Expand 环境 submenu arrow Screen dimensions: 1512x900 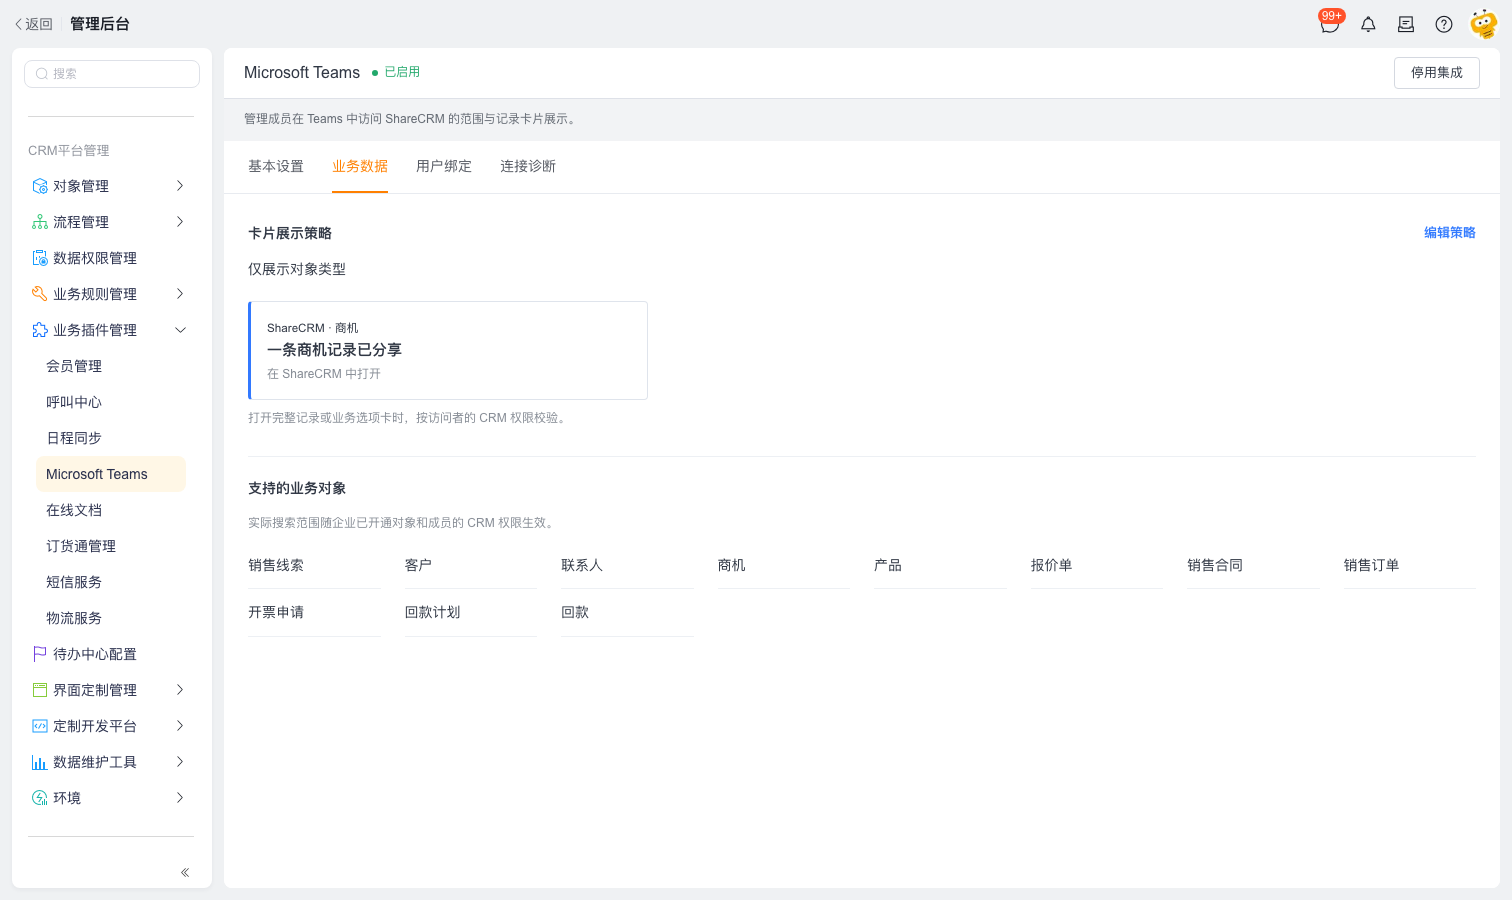(x=180, y=798)
